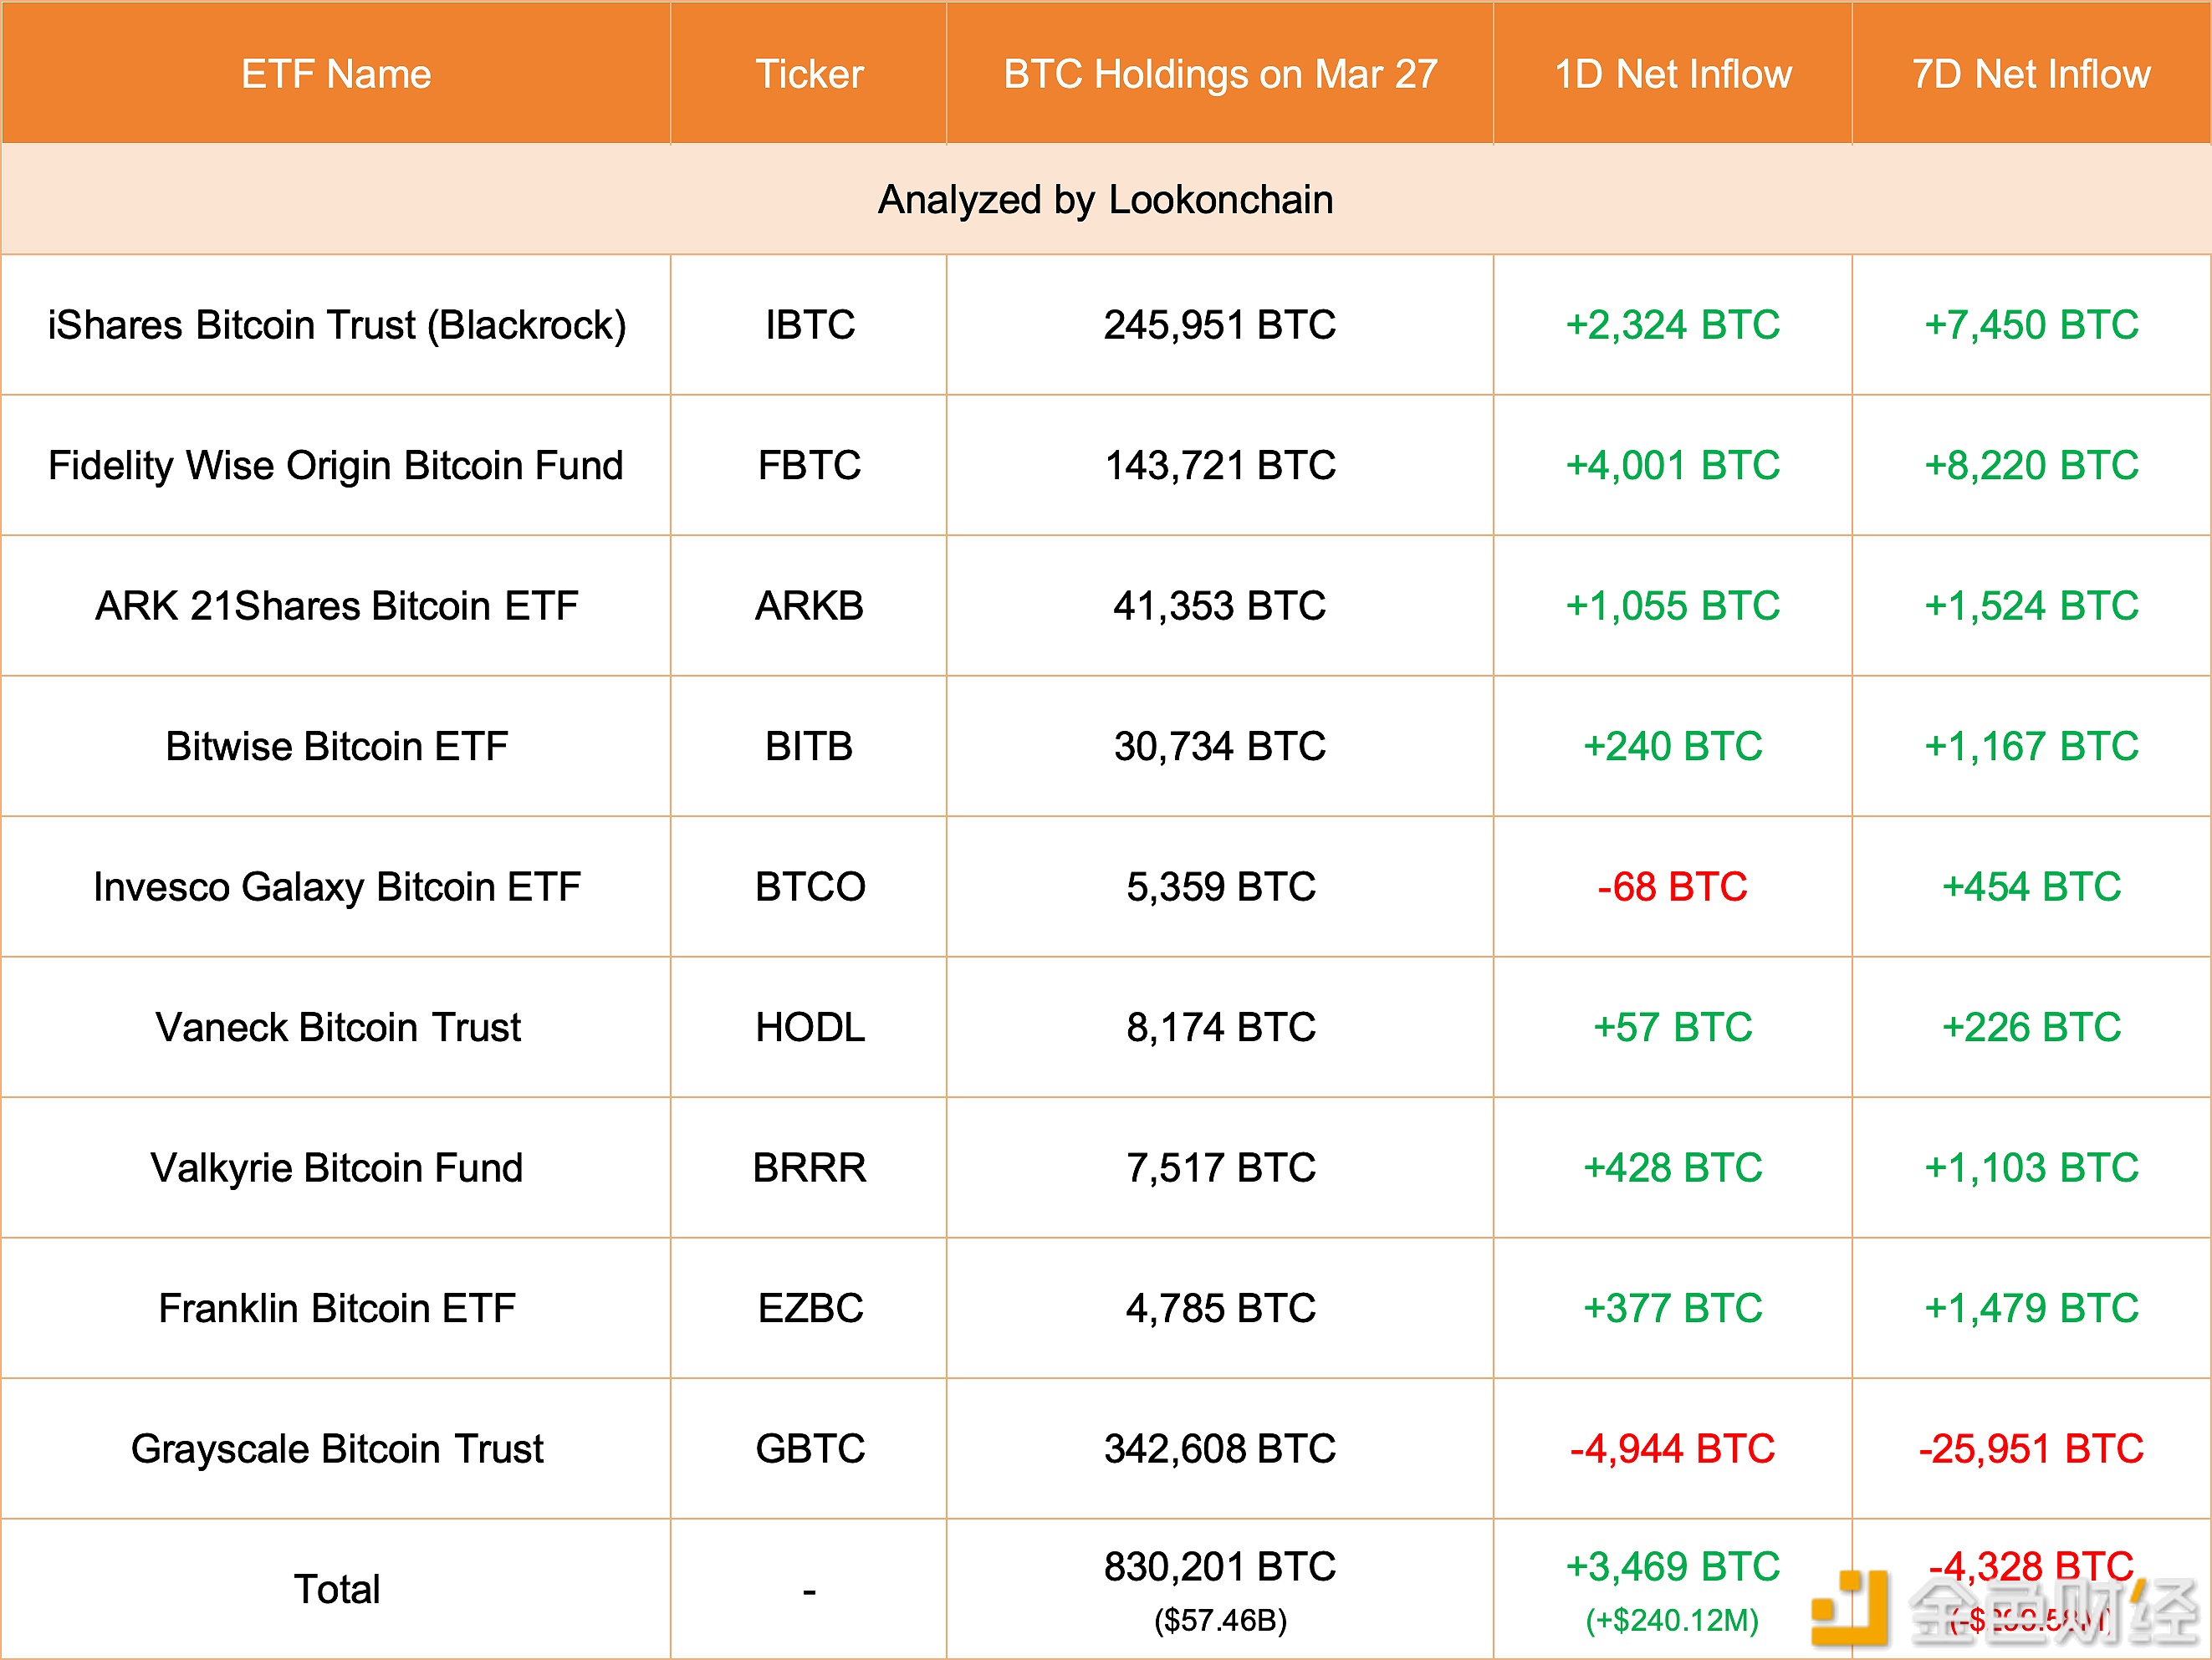Click the FBTC ticker cell

point(809,465)
